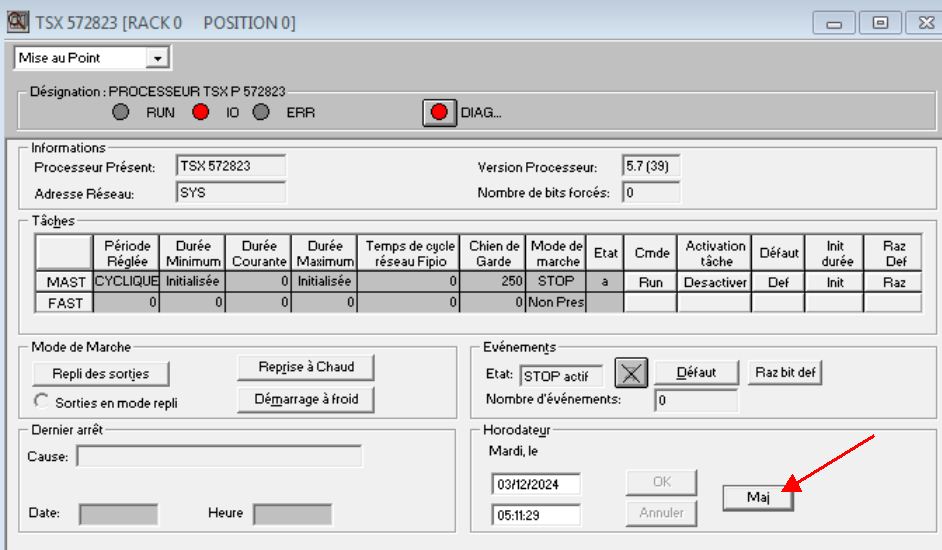Click Def button in MAST row

coord(778,283)
